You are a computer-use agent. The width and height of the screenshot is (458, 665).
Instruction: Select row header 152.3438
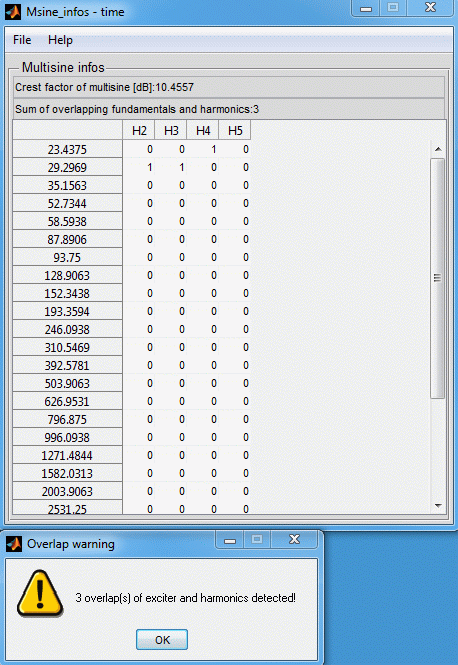67,293
